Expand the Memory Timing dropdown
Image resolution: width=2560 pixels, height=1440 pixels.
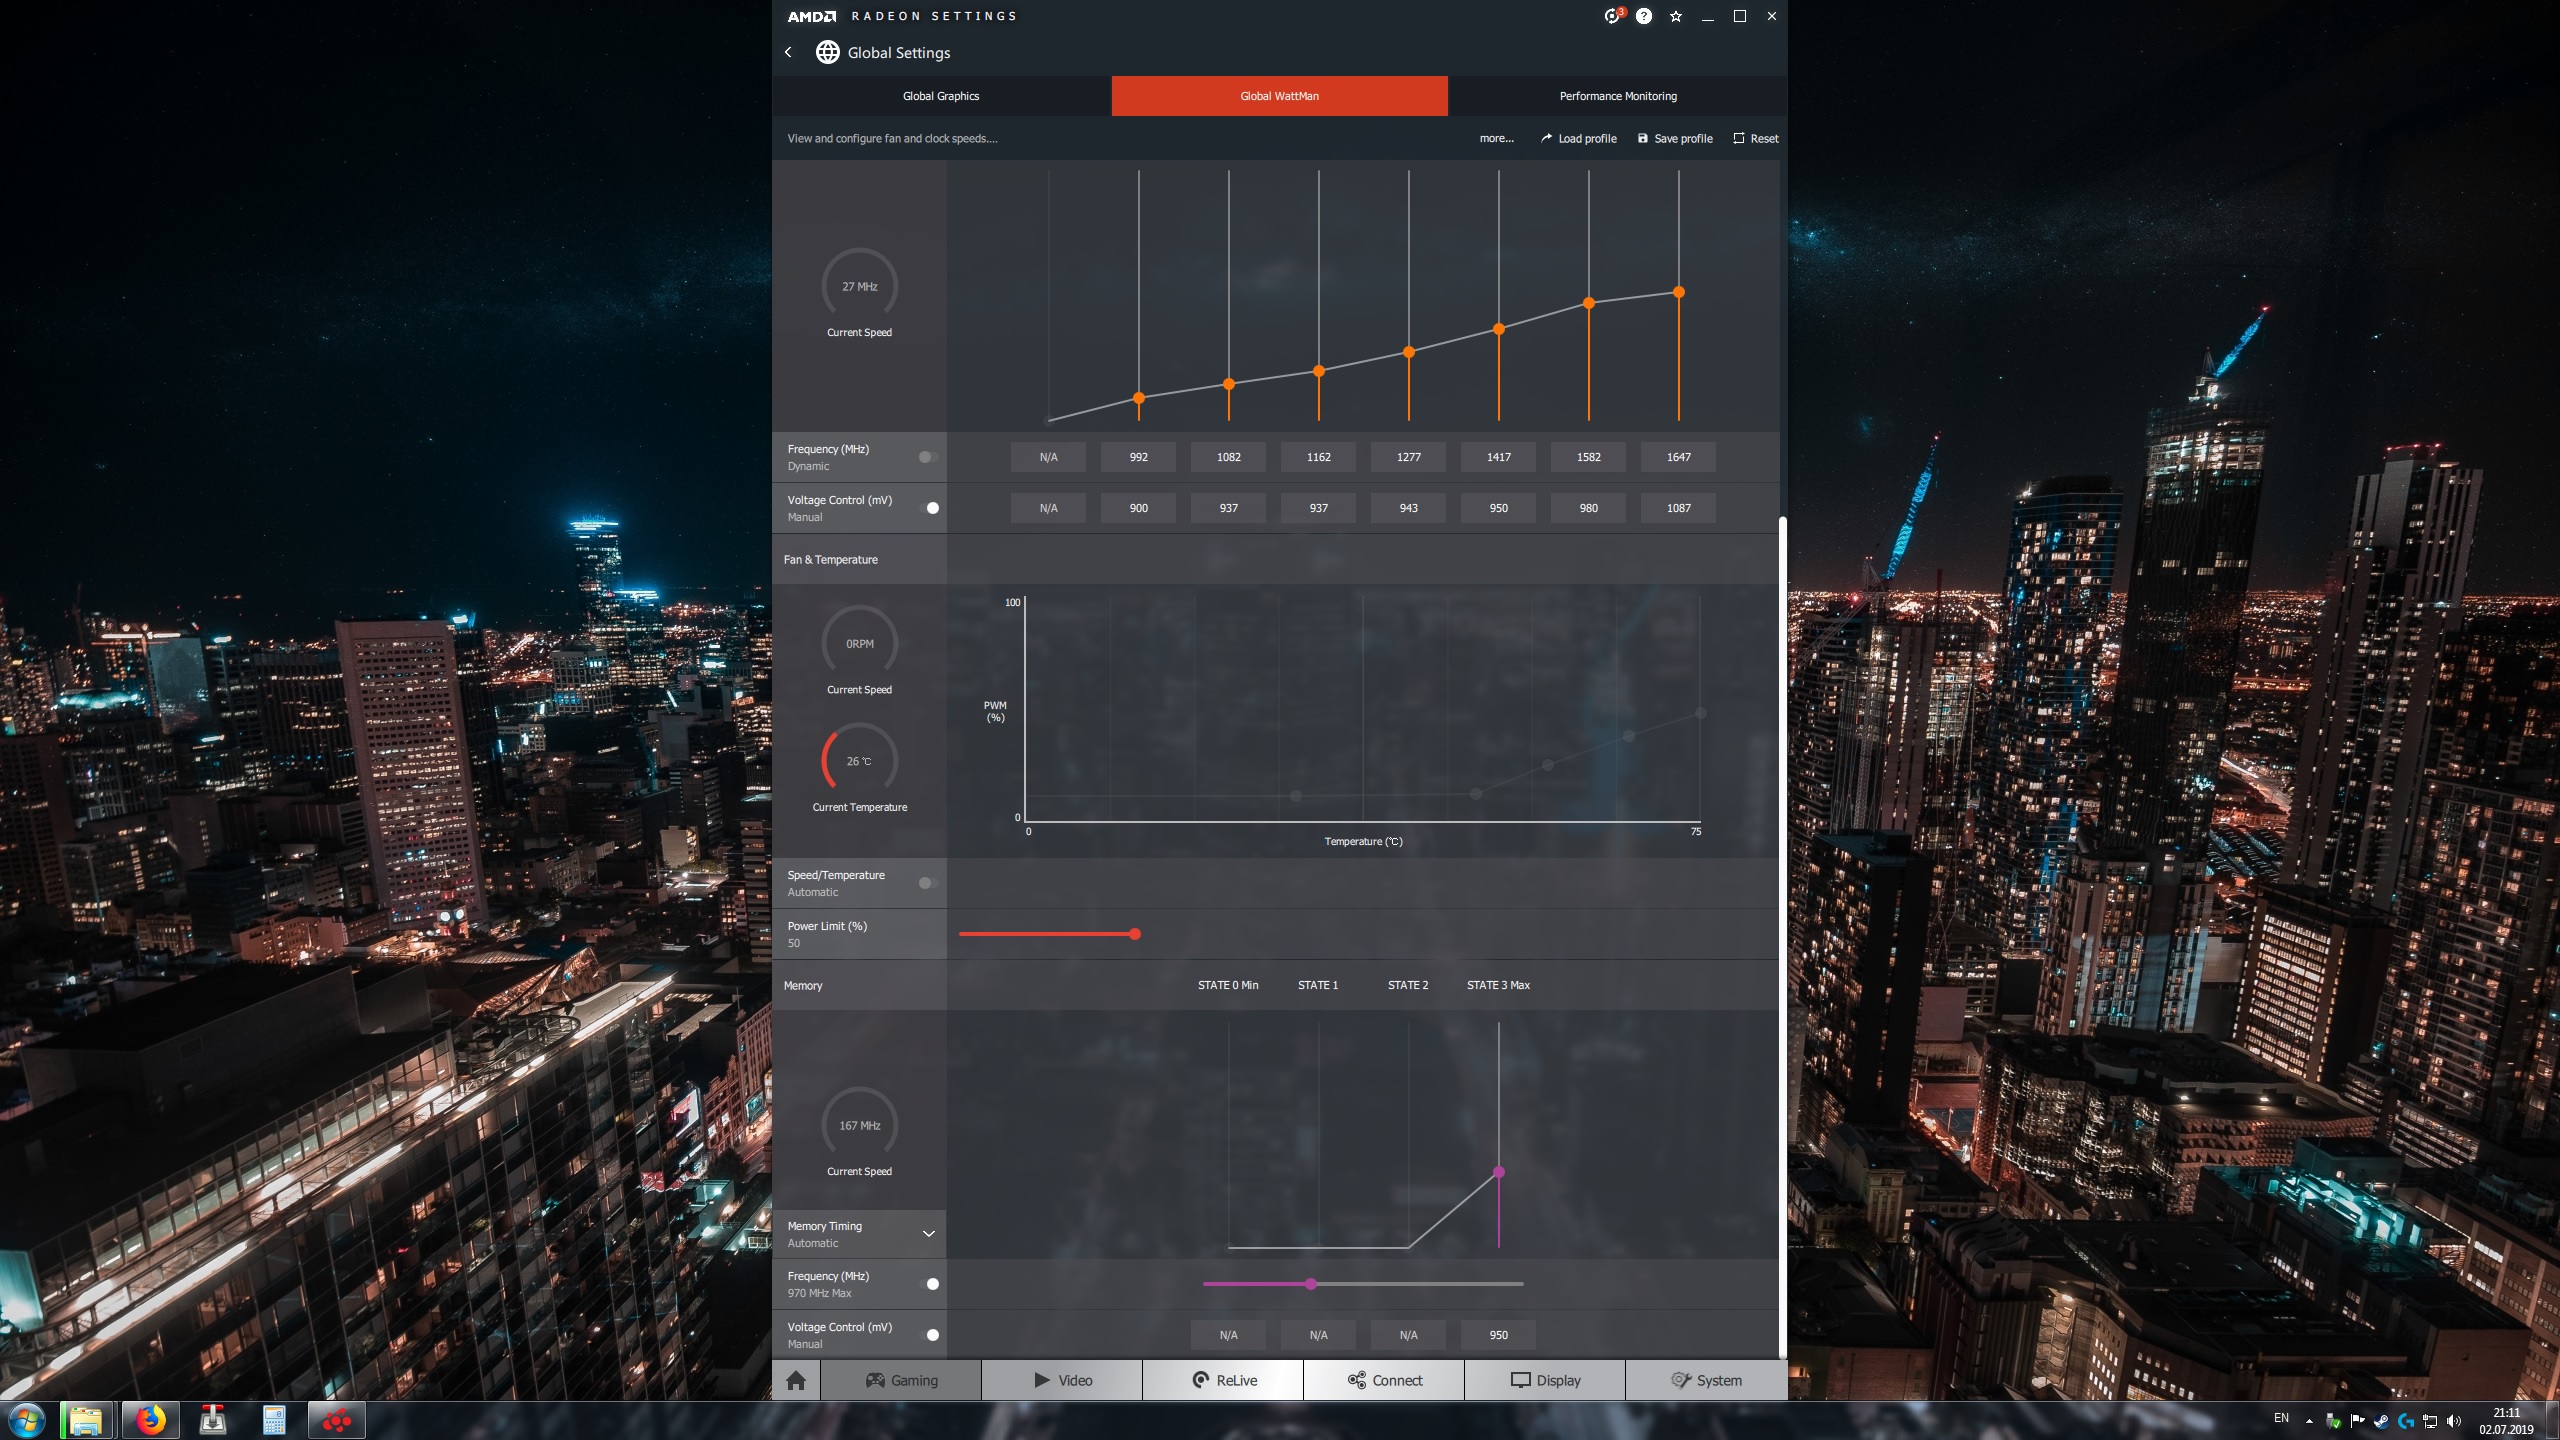point(928,1234)
